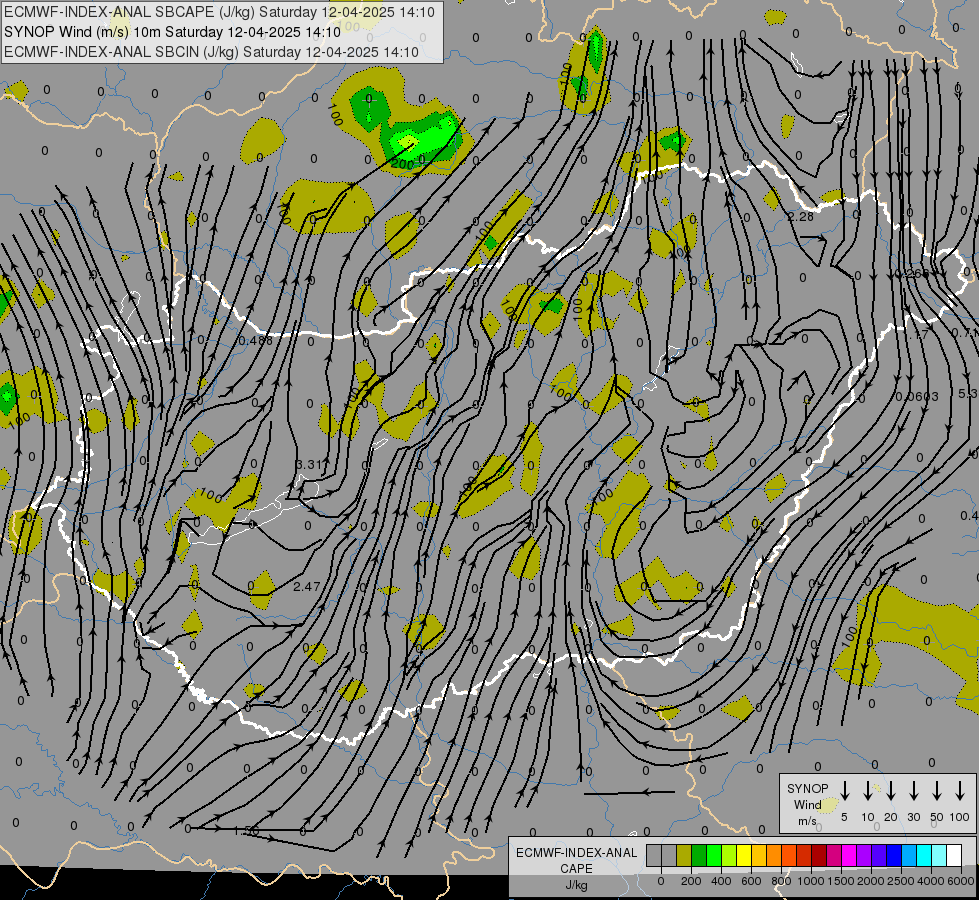Viewport: 979px width, 900px height.
Task: Click the '2.47' wind value on the map
Action: tap(307, 586)
